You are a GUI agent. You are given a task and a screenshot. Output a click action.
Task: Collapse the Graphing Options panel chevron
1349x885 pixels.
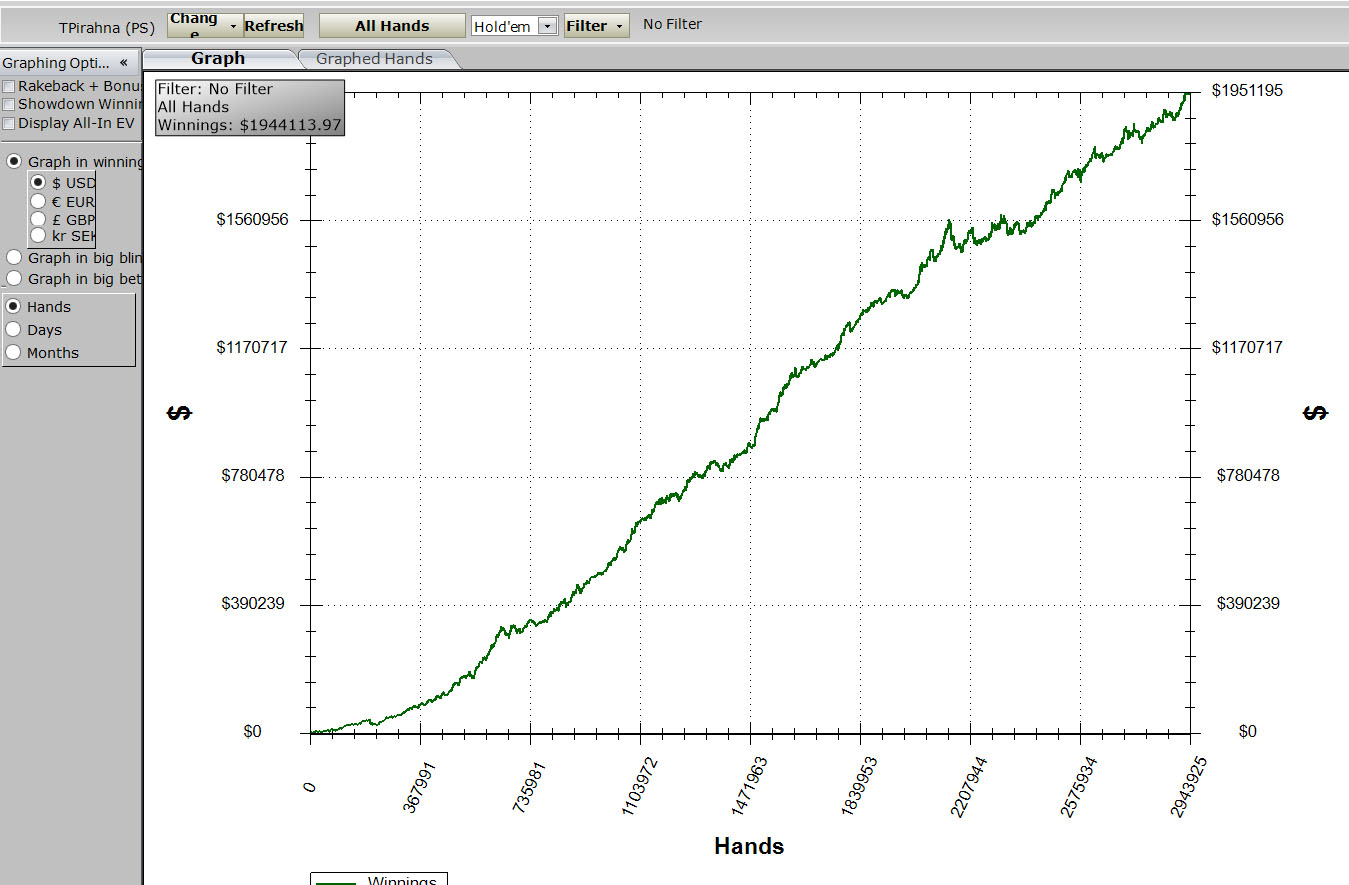pyautogui.click(x=123, y=62)
